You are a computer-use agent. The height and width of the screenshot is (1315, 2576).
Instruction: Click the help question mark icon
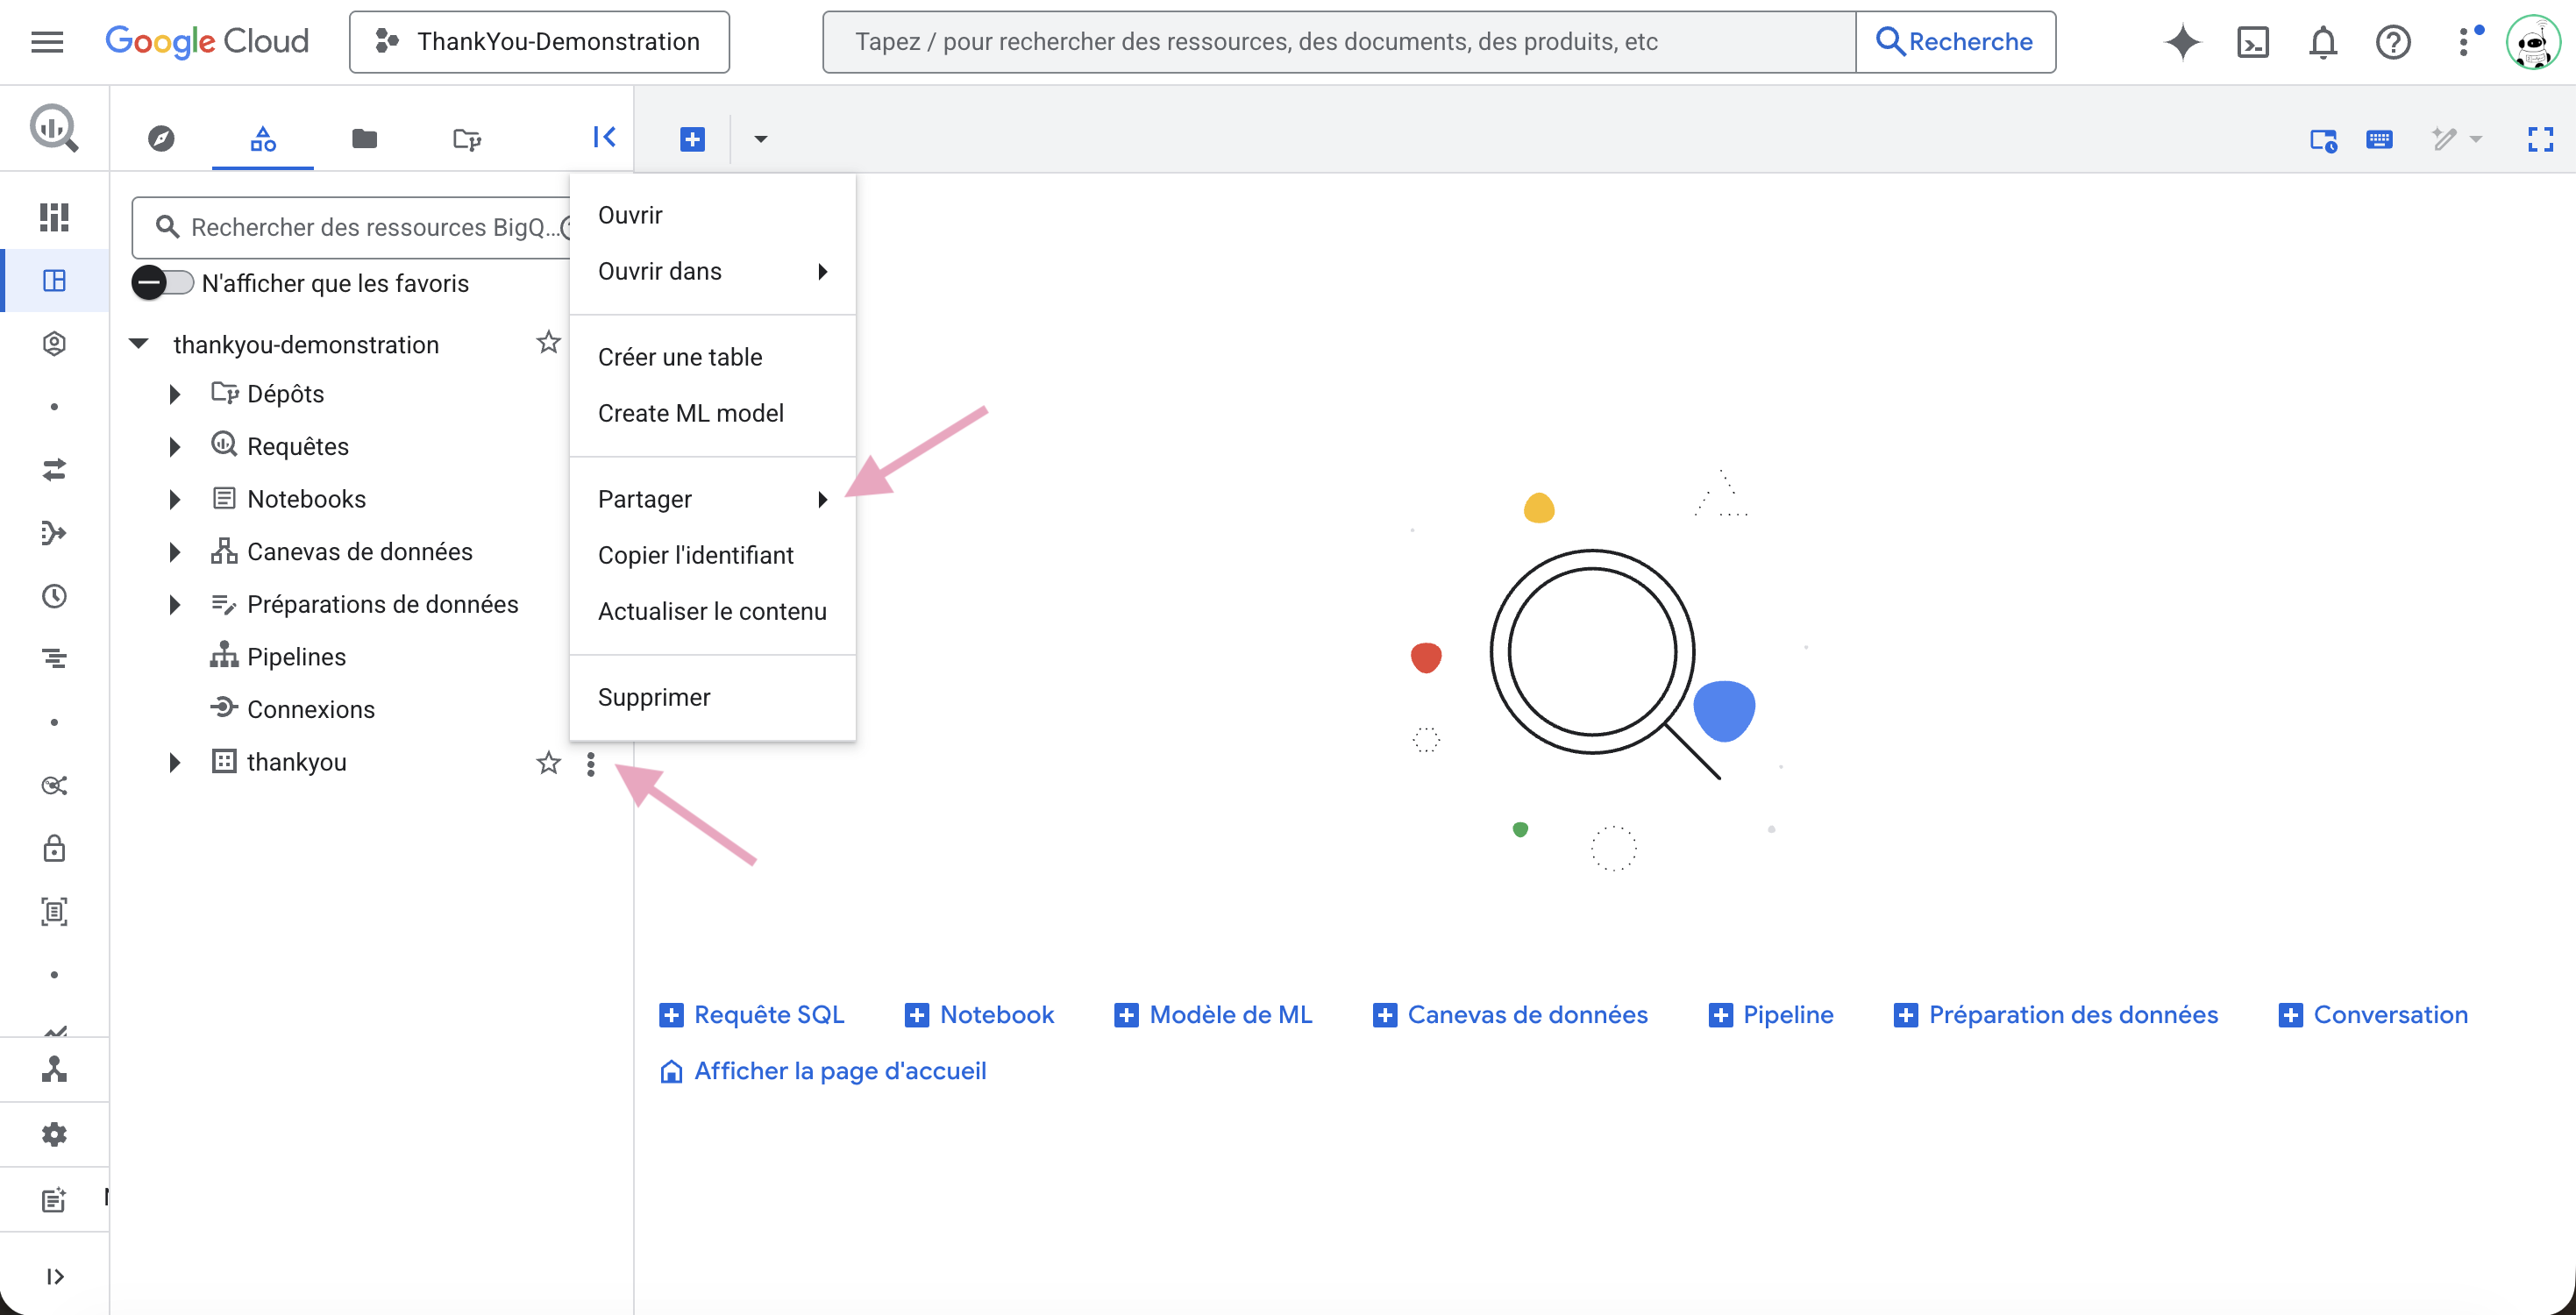point(2392,42)
